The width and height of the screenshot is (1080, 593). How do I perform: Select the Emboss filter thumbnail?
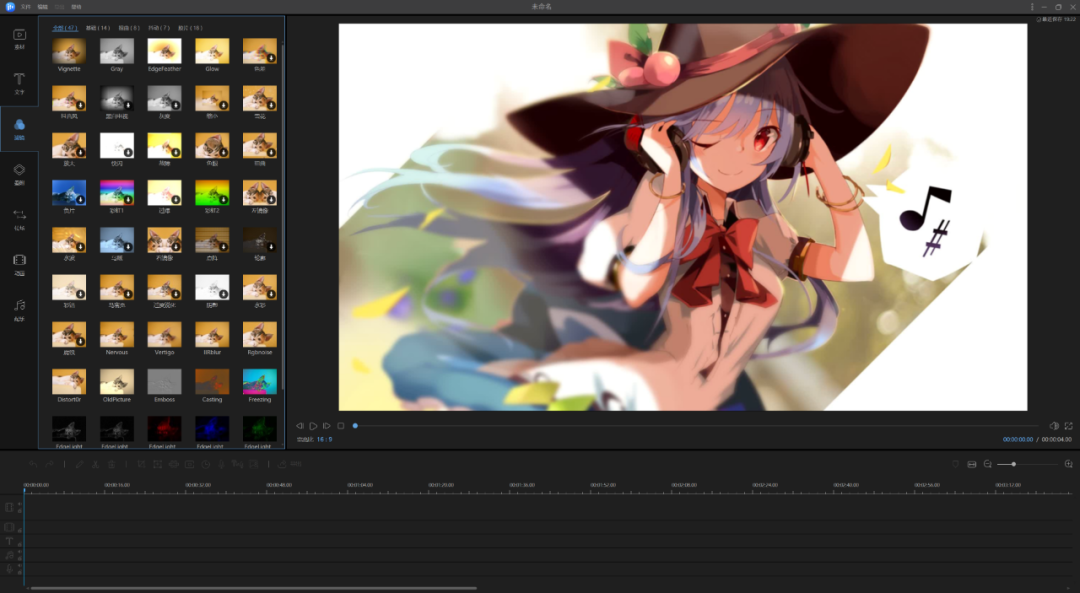pyautogui.click(x=164, y=382)
